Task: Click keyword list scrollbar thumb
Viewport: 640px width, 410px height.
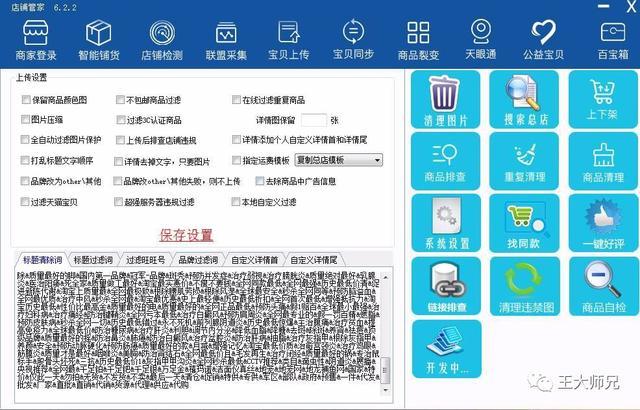Action: (385, 370)
